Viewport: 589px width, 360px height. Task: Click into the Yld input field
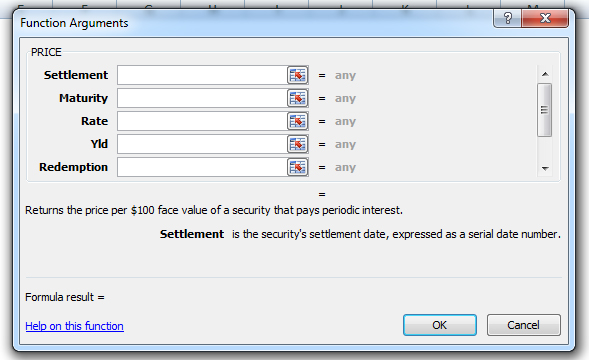point(202,144)
